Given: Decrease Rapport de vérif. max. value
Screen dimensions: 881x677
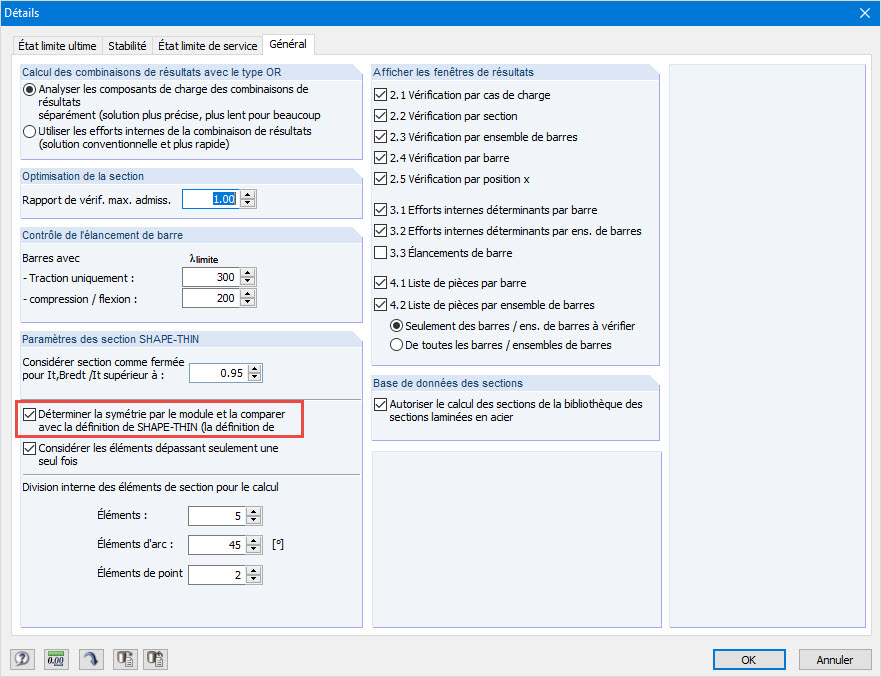Looking at the screenshot, I should coord(248,203).
